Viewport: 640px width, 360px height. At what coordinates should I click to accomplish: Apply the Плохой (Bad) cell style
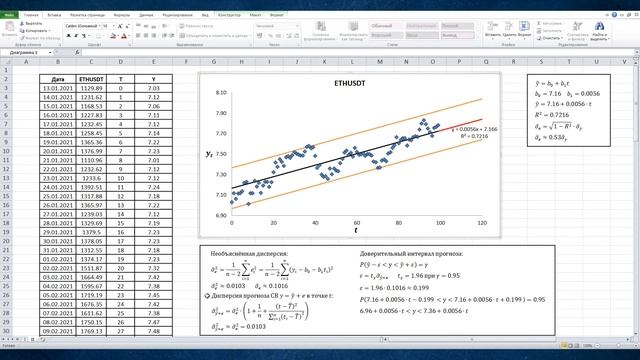tap(457, 26)
